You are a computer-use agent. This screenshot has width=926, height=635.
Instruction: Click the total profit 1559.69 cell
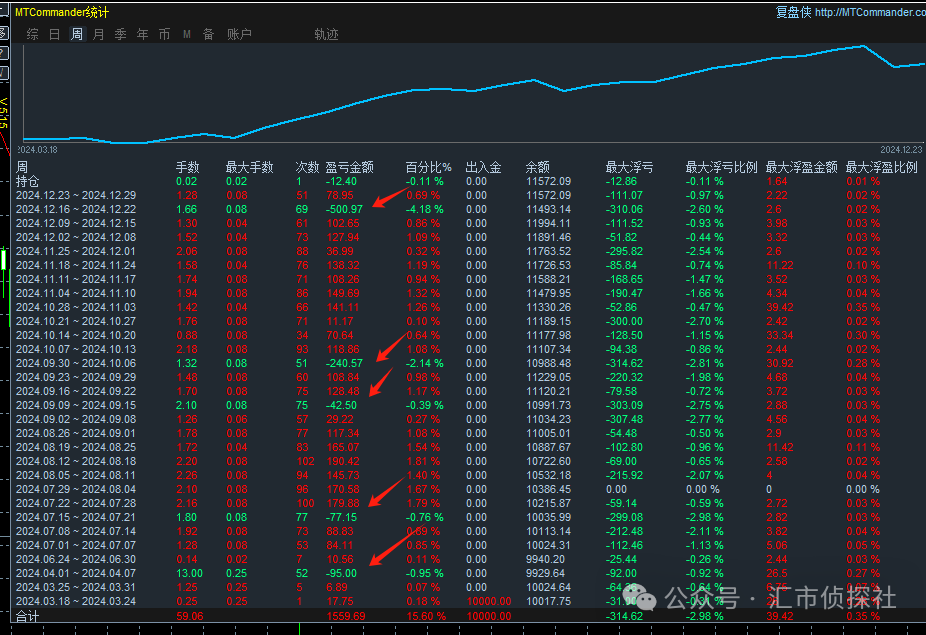[x=346, y=616]
